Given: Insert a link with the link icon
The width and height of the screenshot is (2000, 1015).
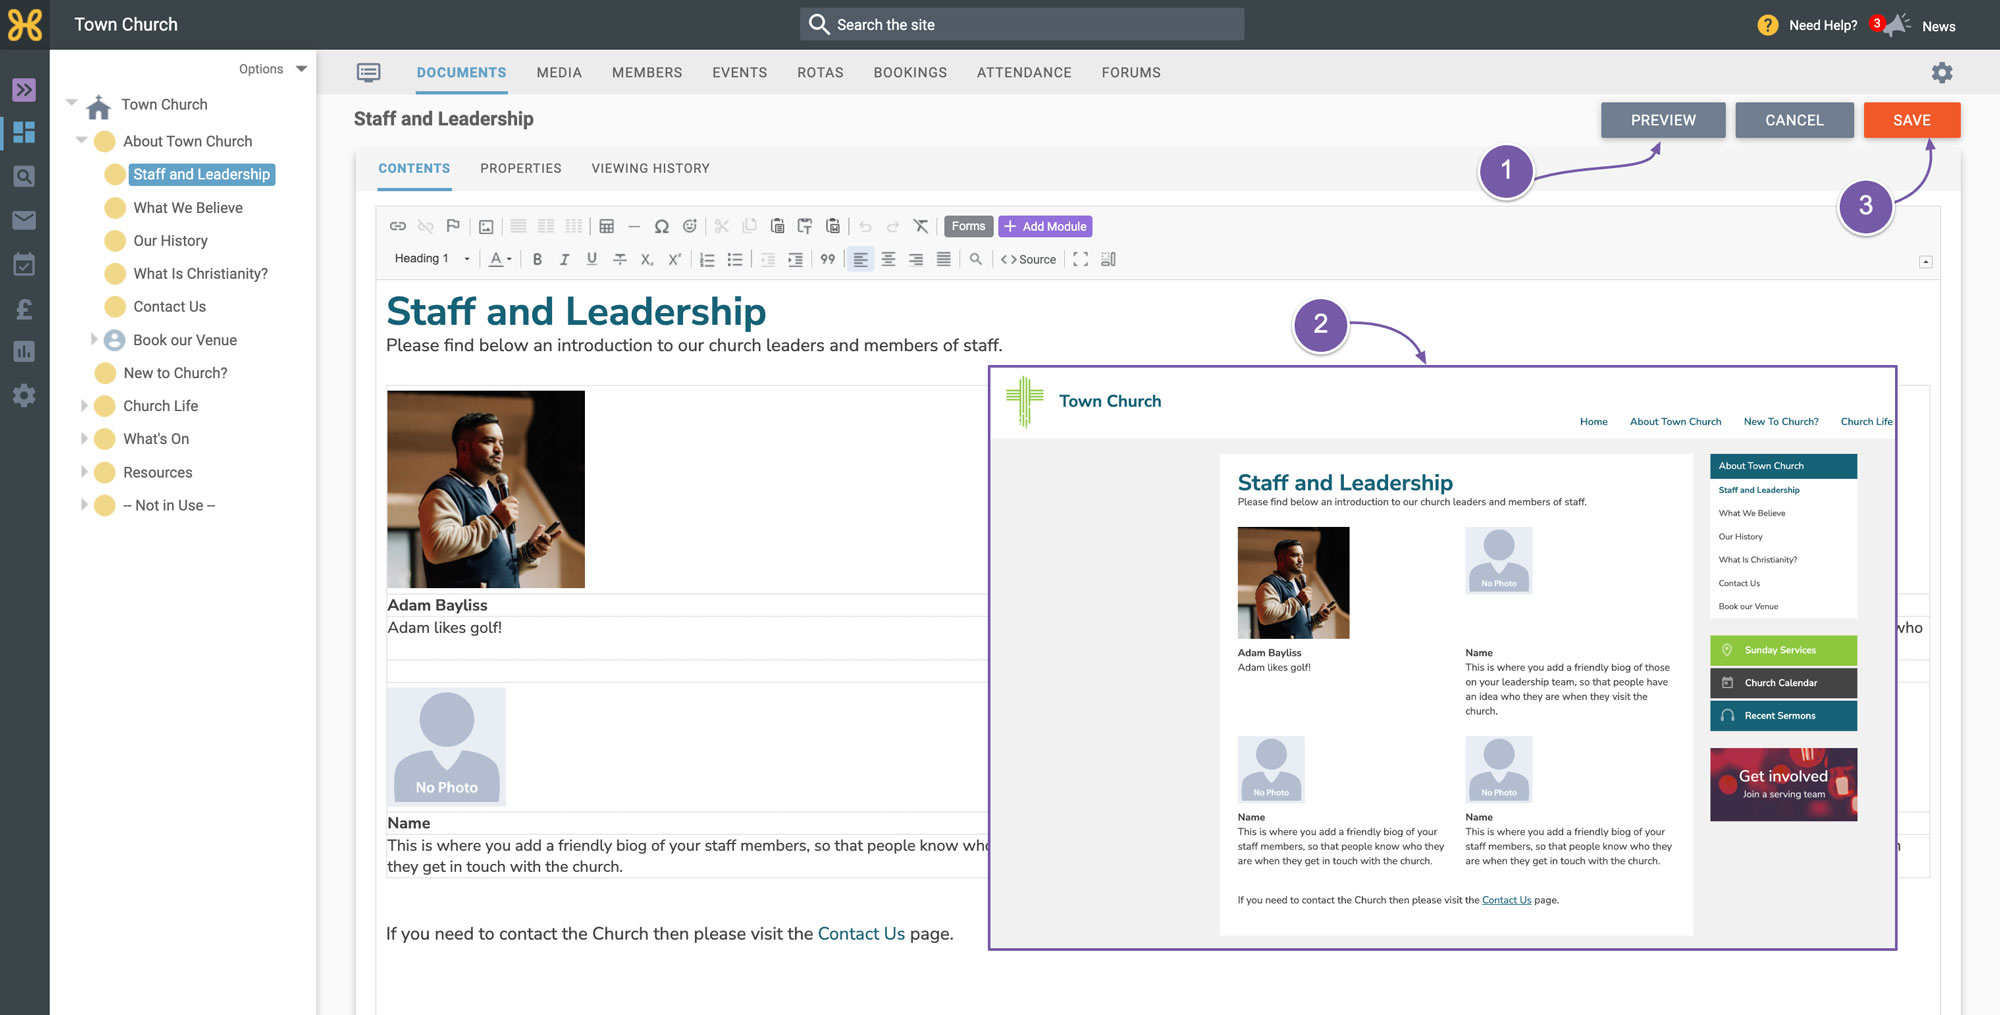Looking at the screenshot, I should 397,226.
